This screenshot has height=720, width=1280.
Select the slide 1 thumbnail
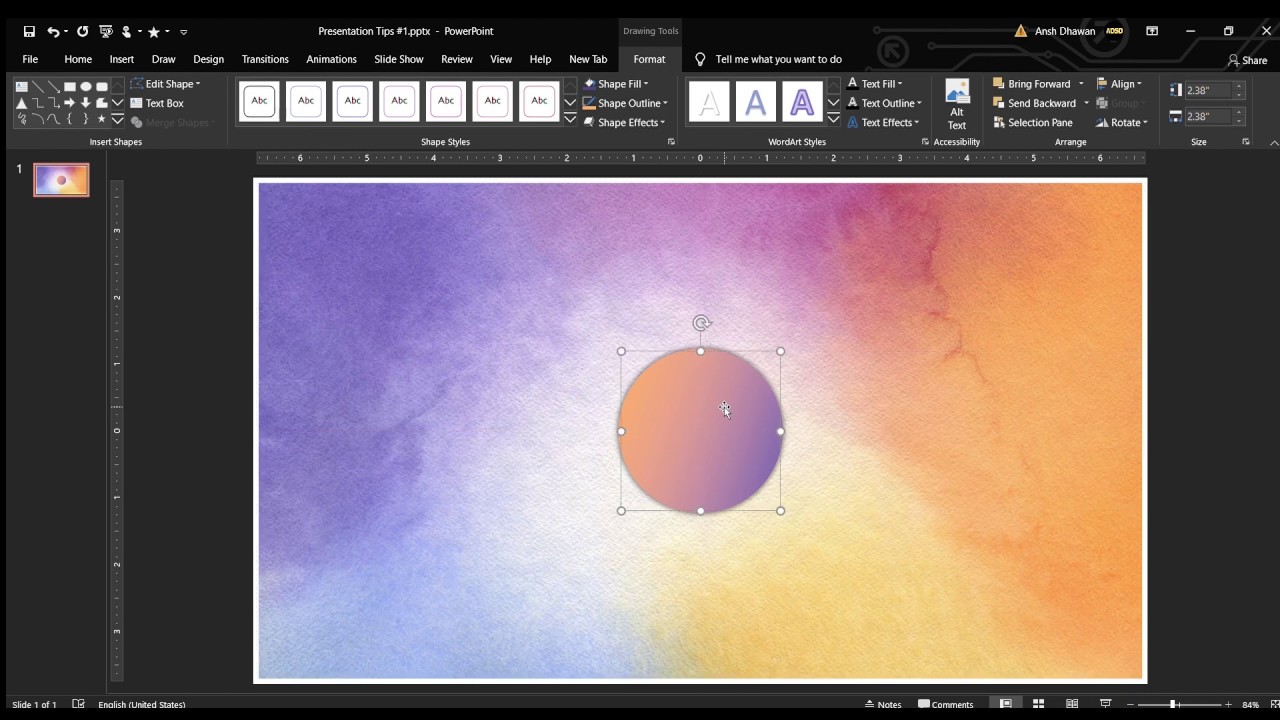click(x=61, y=180)
